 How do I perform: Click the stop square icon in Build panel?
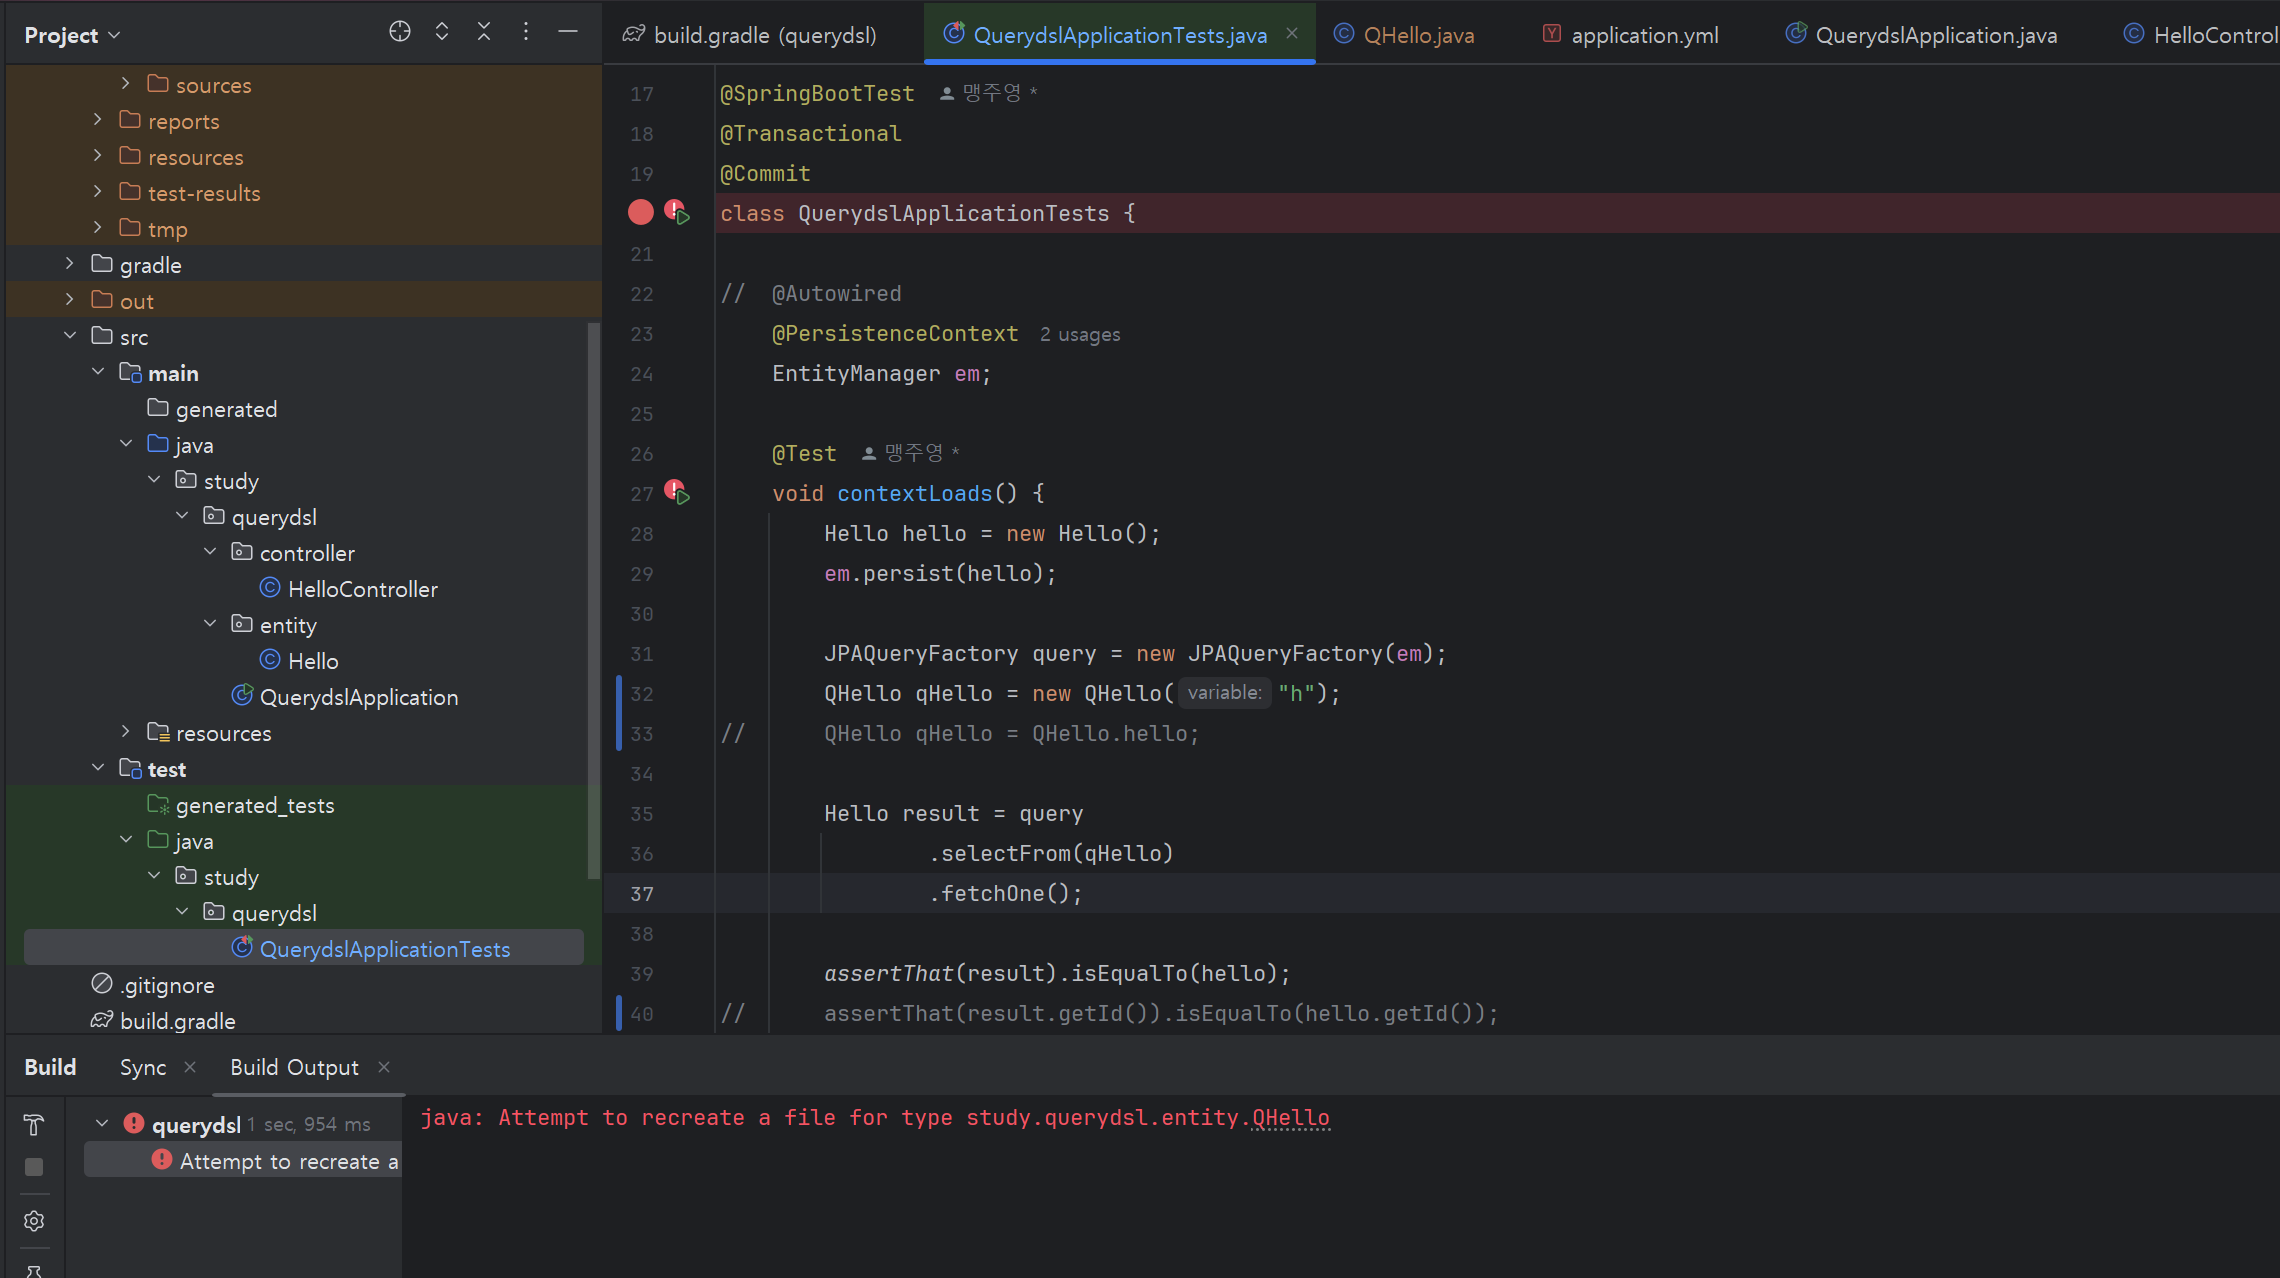(34, 1167)
